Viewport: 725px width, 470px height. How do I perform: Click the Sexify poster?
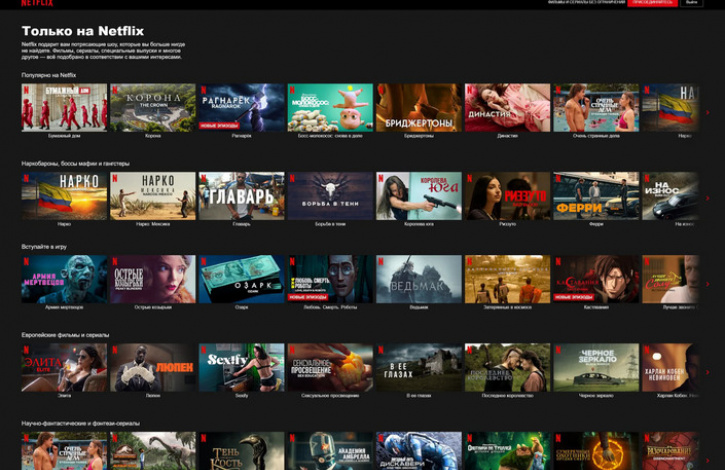point(241,368)
